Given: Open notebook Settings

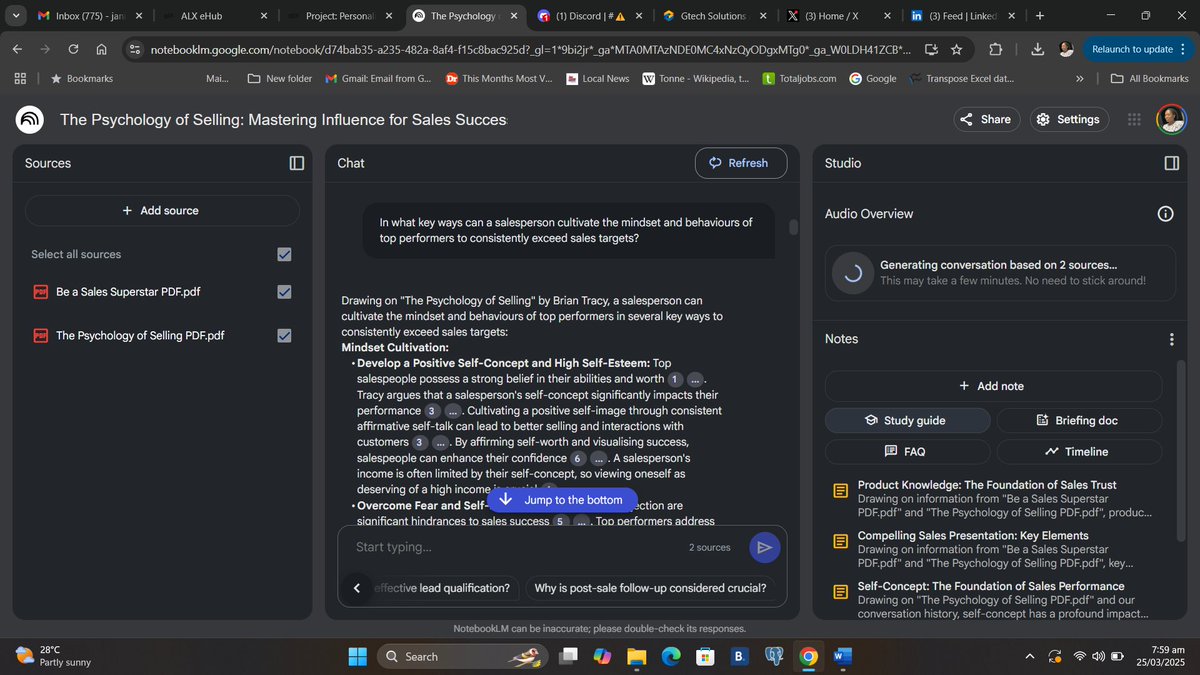Looking at the screenshot, I should point(1069,119).
